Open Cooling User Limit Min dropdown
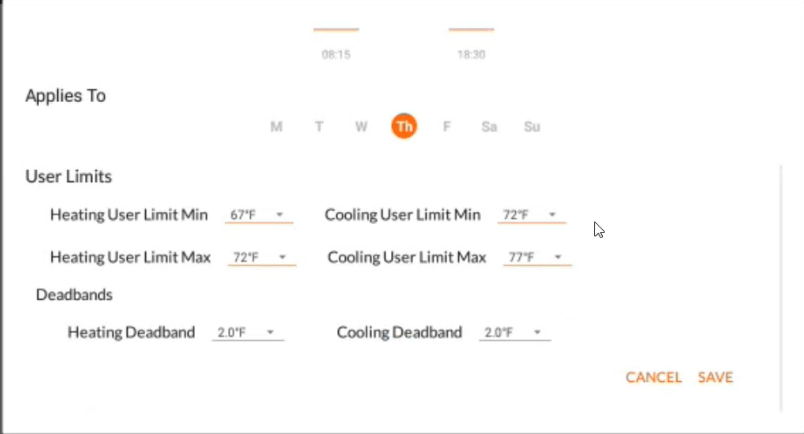The width and height of the screenshot is (804, 434). (x=532, y=215)
